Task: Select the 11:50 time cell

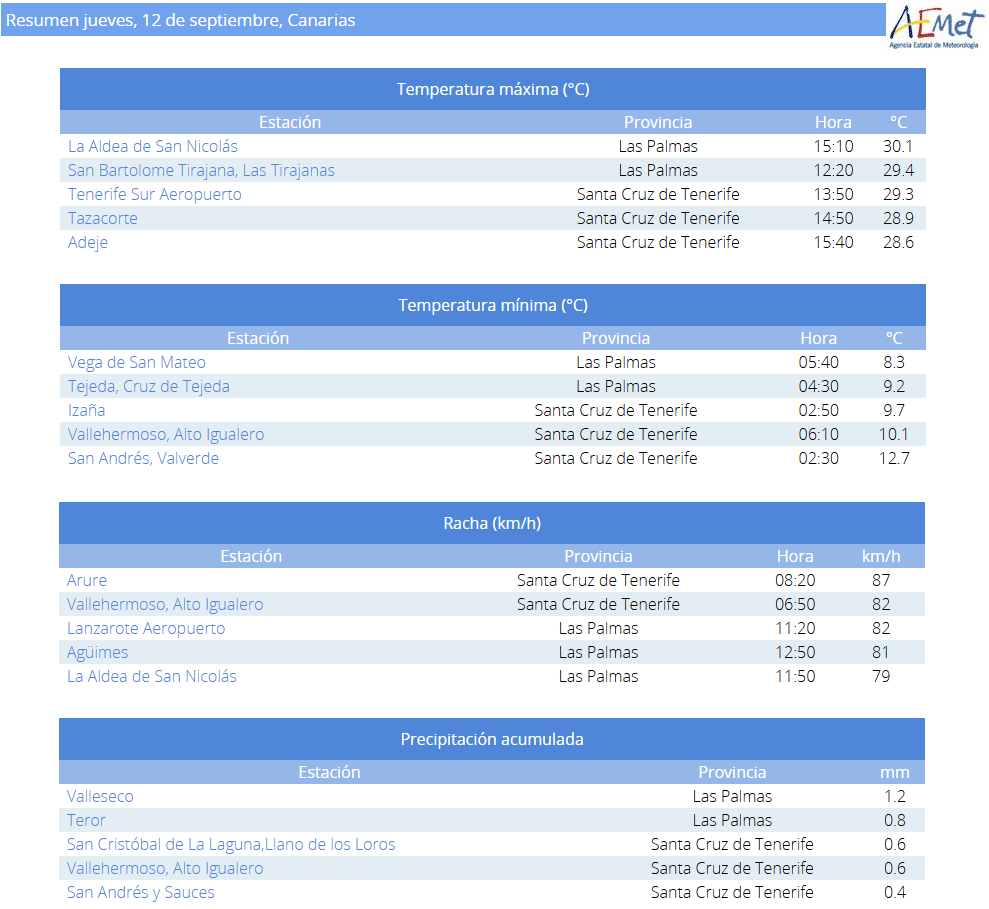Action: click(795, 676)
